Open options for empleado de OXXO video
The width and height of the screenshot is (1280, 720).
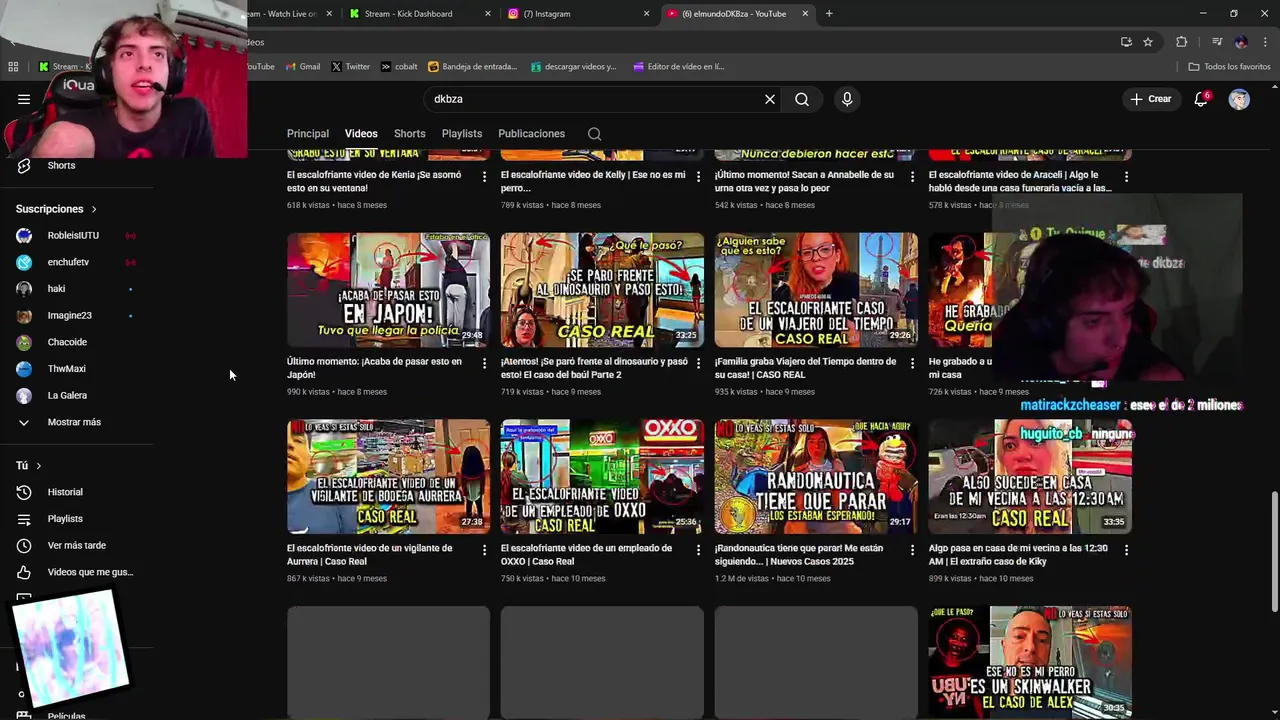coord(699,550)
